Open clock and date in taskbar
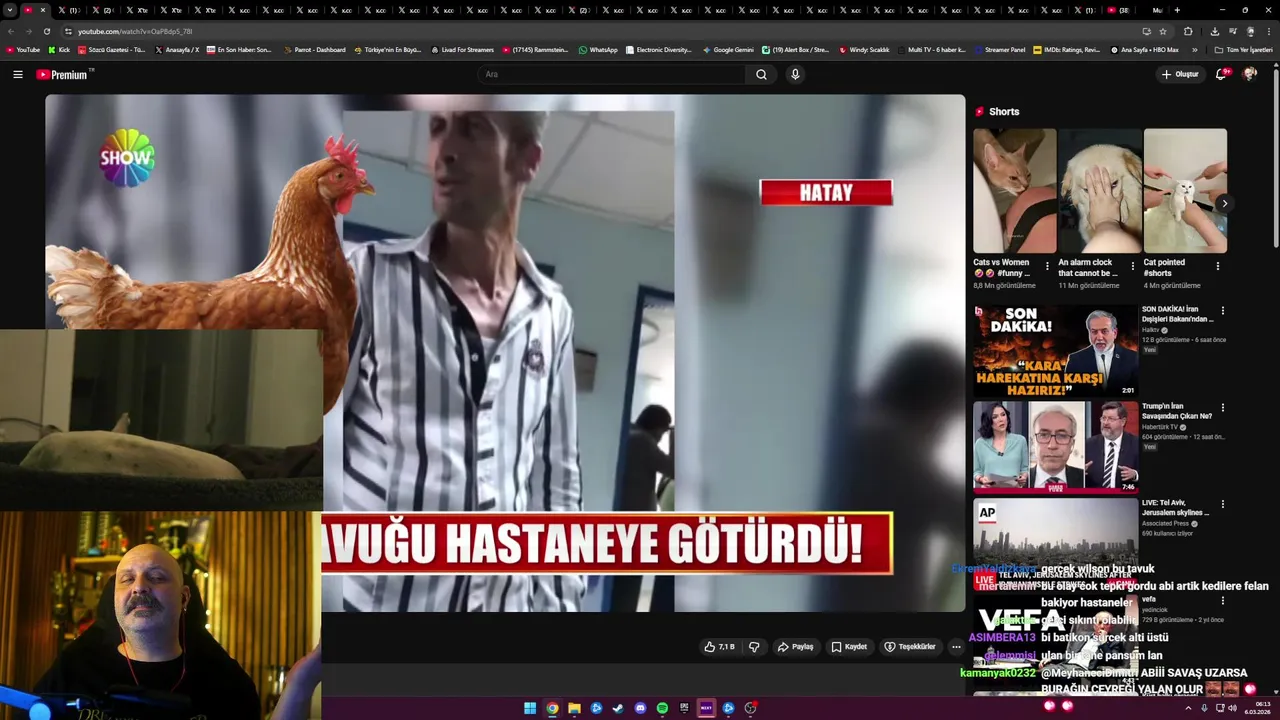 pyautogui.click(x=1259, y=708)
